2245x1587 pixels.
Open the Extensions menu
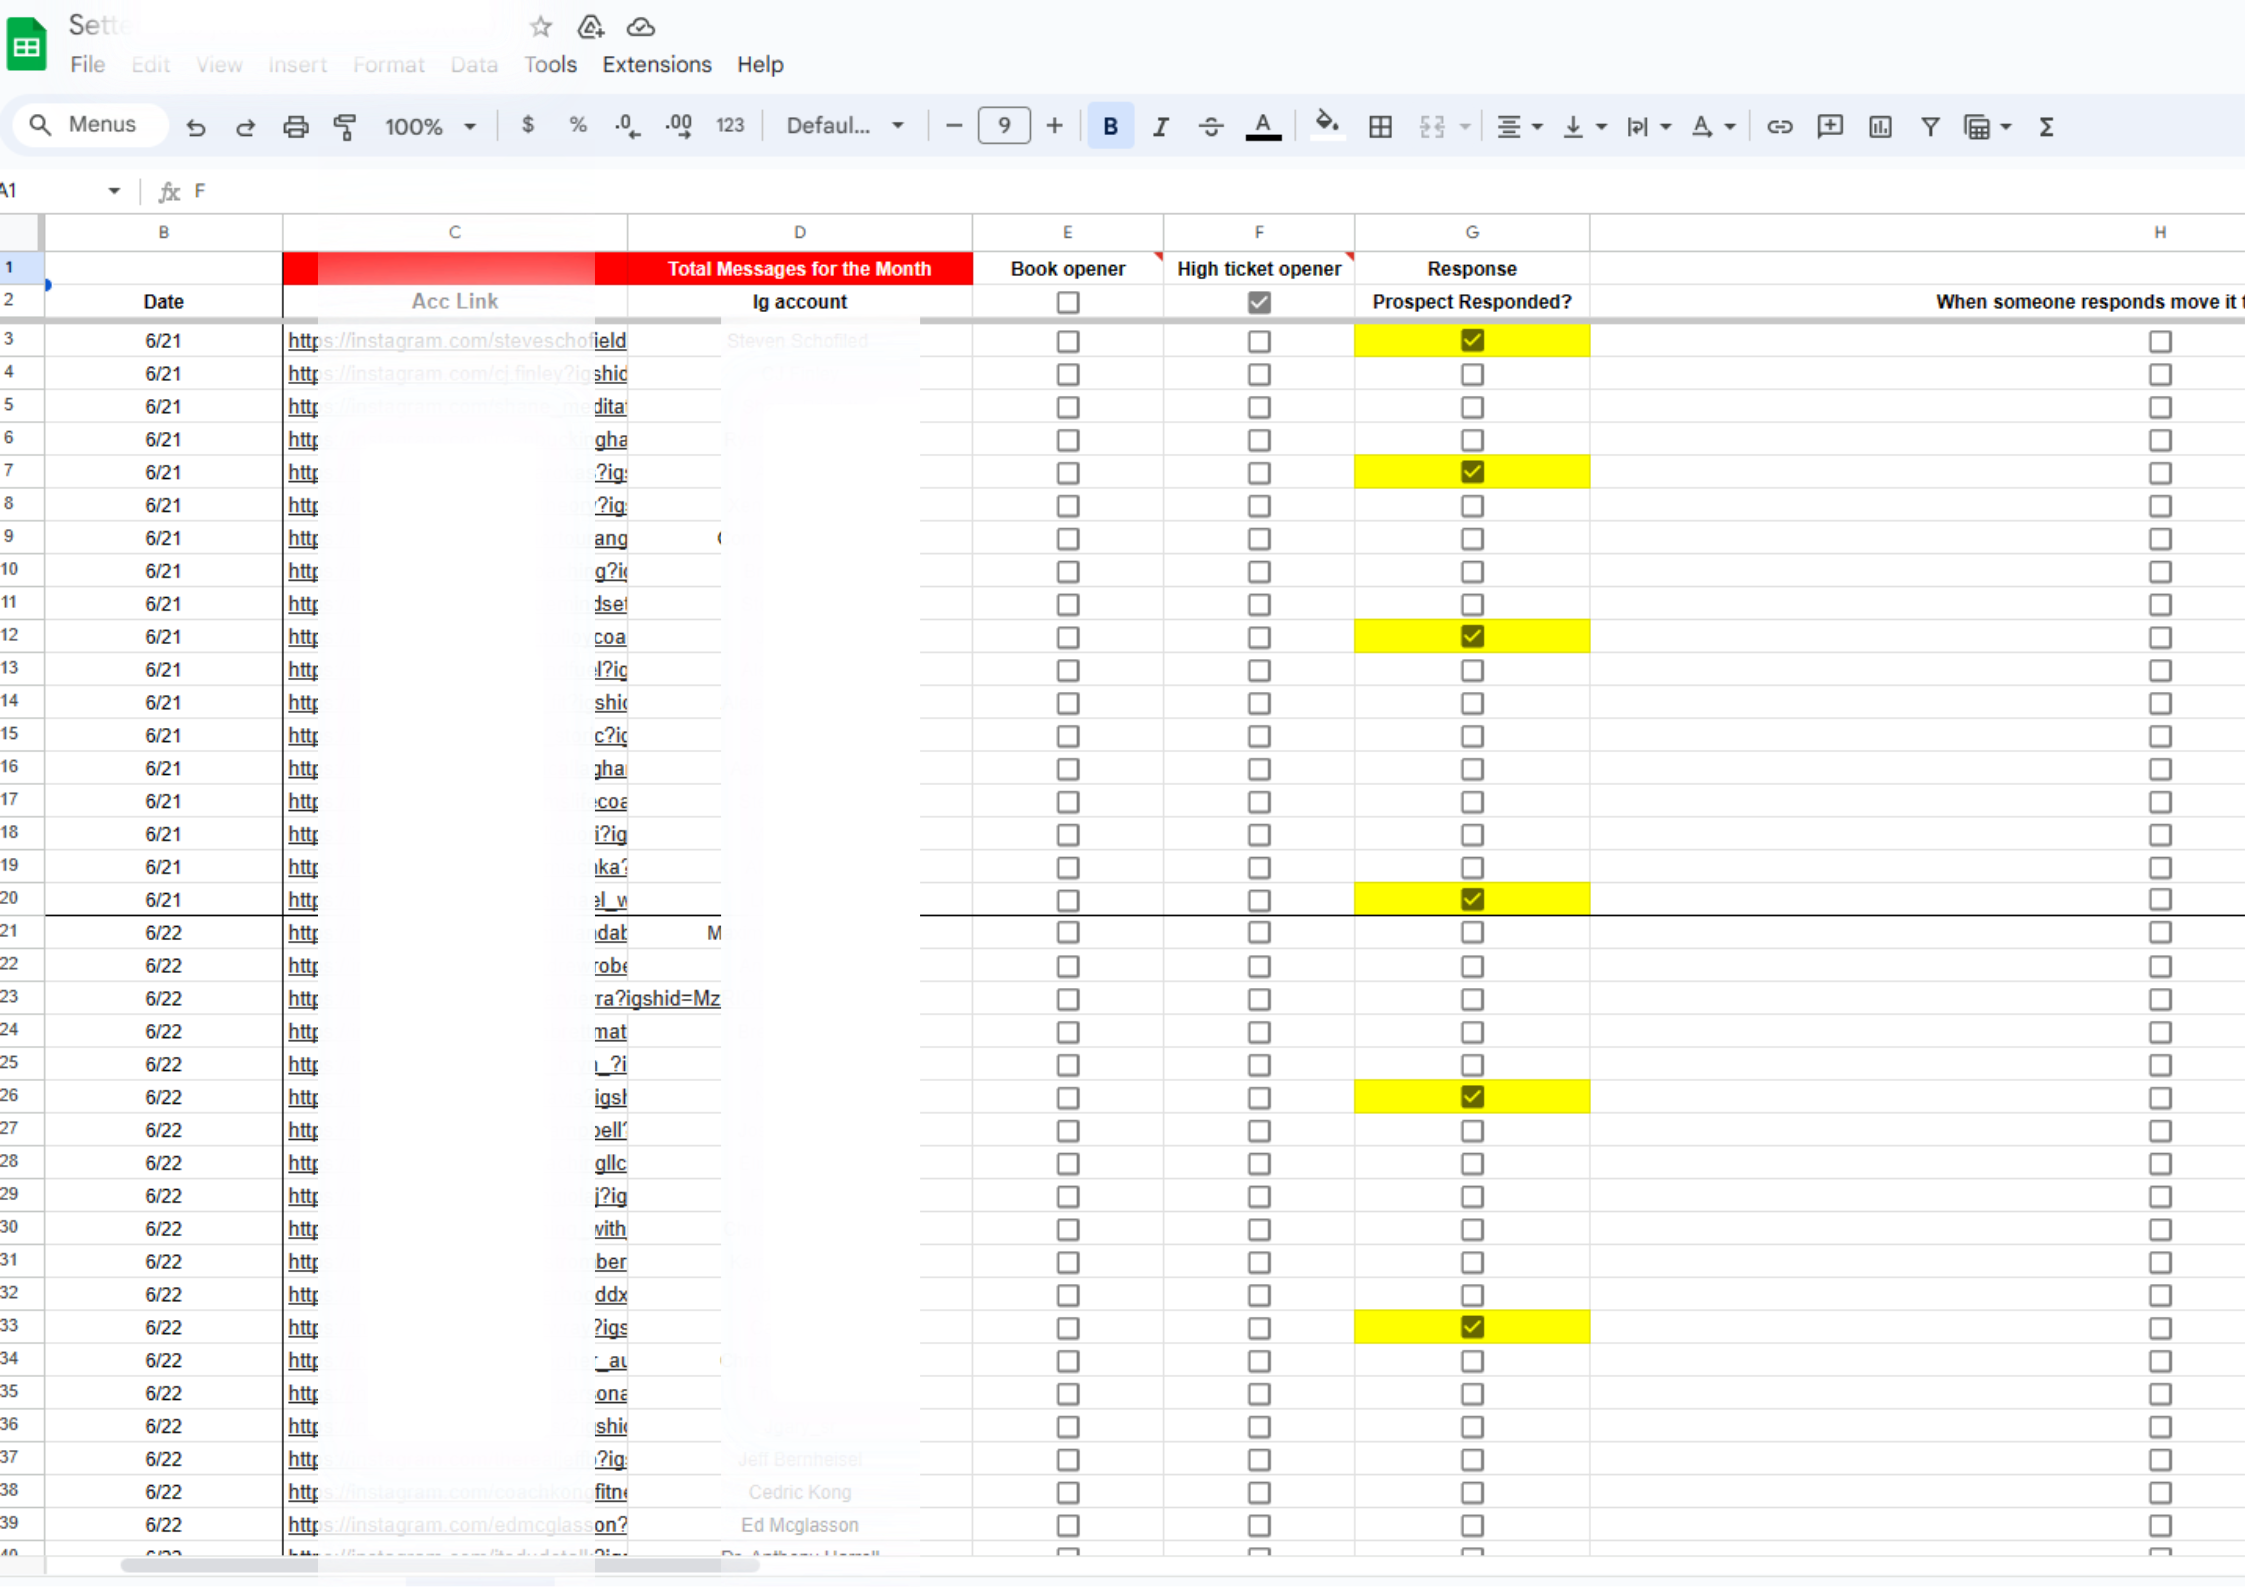tap(656, 64)
